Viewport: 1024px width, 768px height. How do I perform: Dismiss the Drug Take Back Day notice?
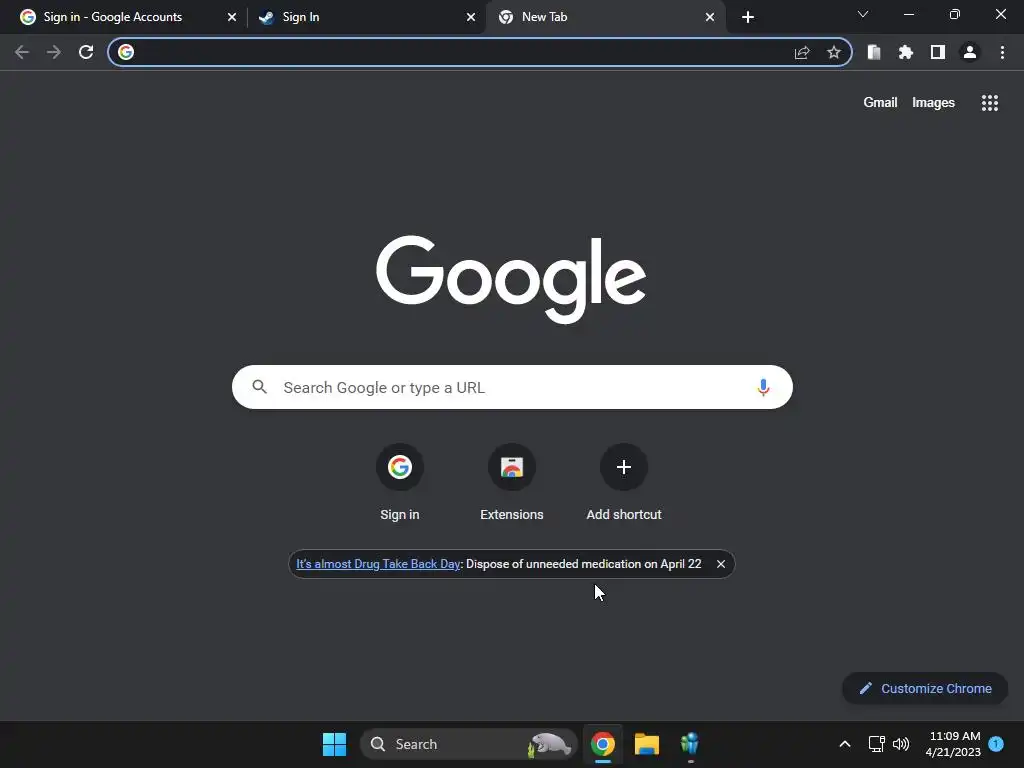point(721,564)
